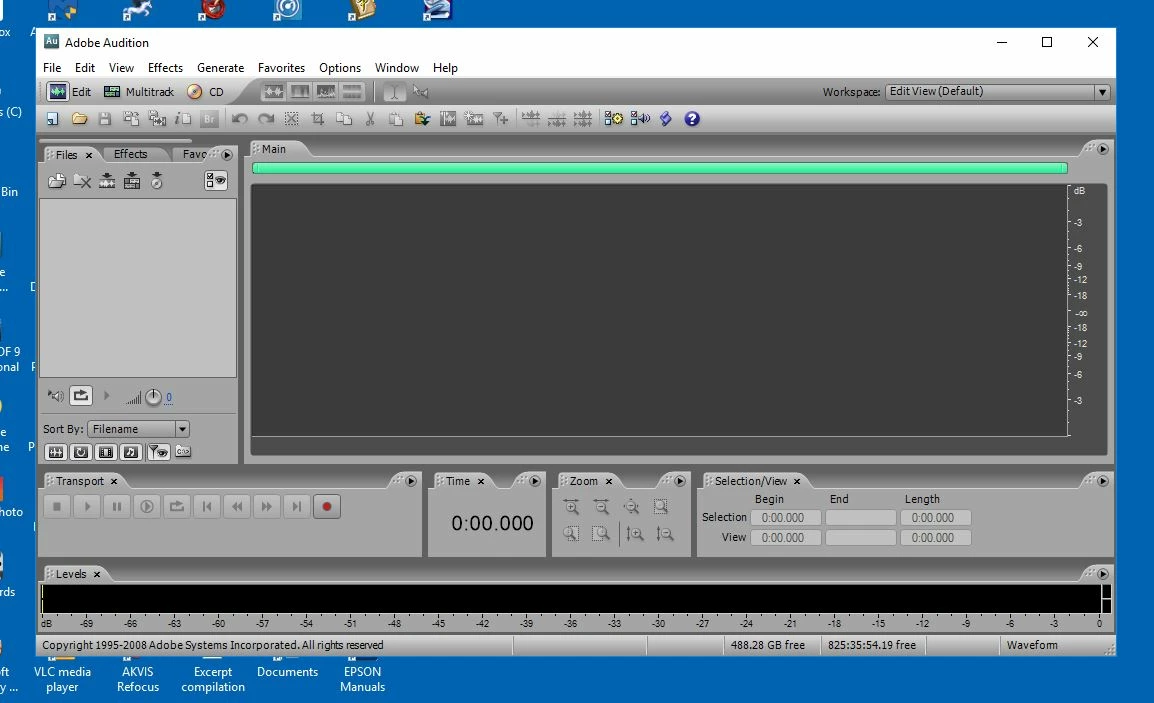Select the Time Selection tool
The width and height of the screenshot is (1154, 703).
click(x=394, y=92)
